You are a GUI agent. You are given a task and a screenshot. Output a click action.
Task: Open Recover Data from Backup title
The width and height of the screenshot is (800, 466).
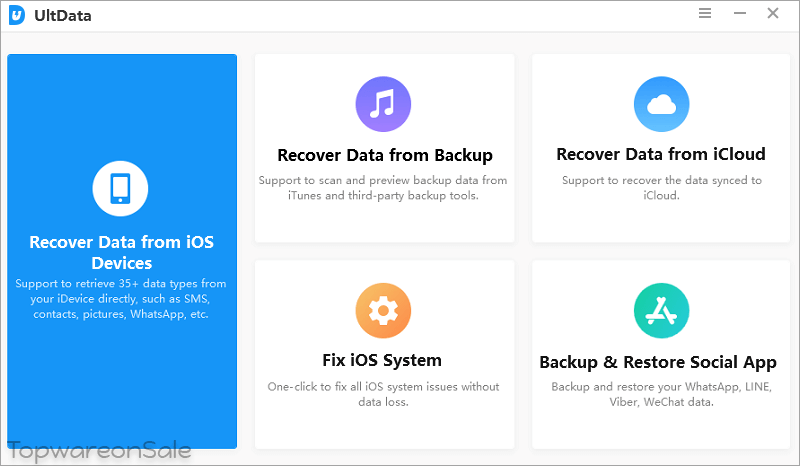pos(385,155)
